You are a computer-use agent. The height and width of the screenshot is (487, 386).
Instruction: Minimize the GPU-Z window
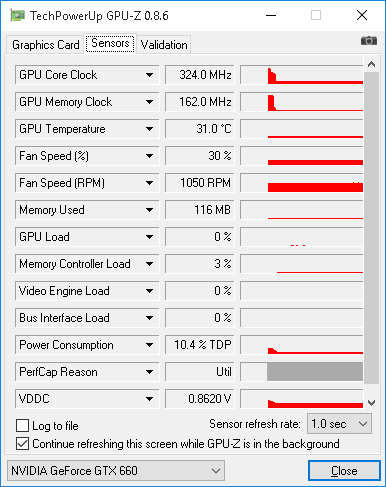click(271, 15)
